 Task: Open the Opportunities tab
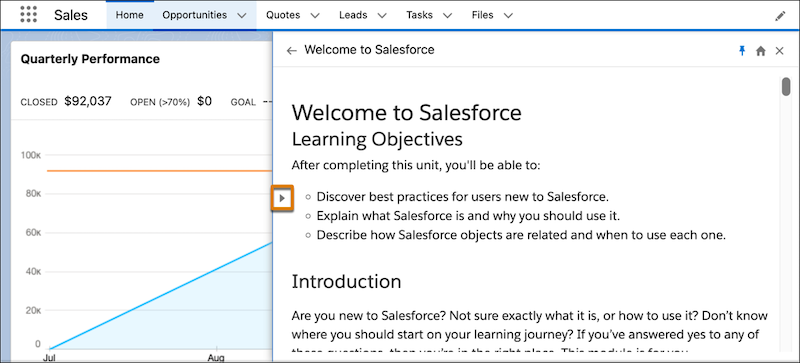click(x=194, y=15)
